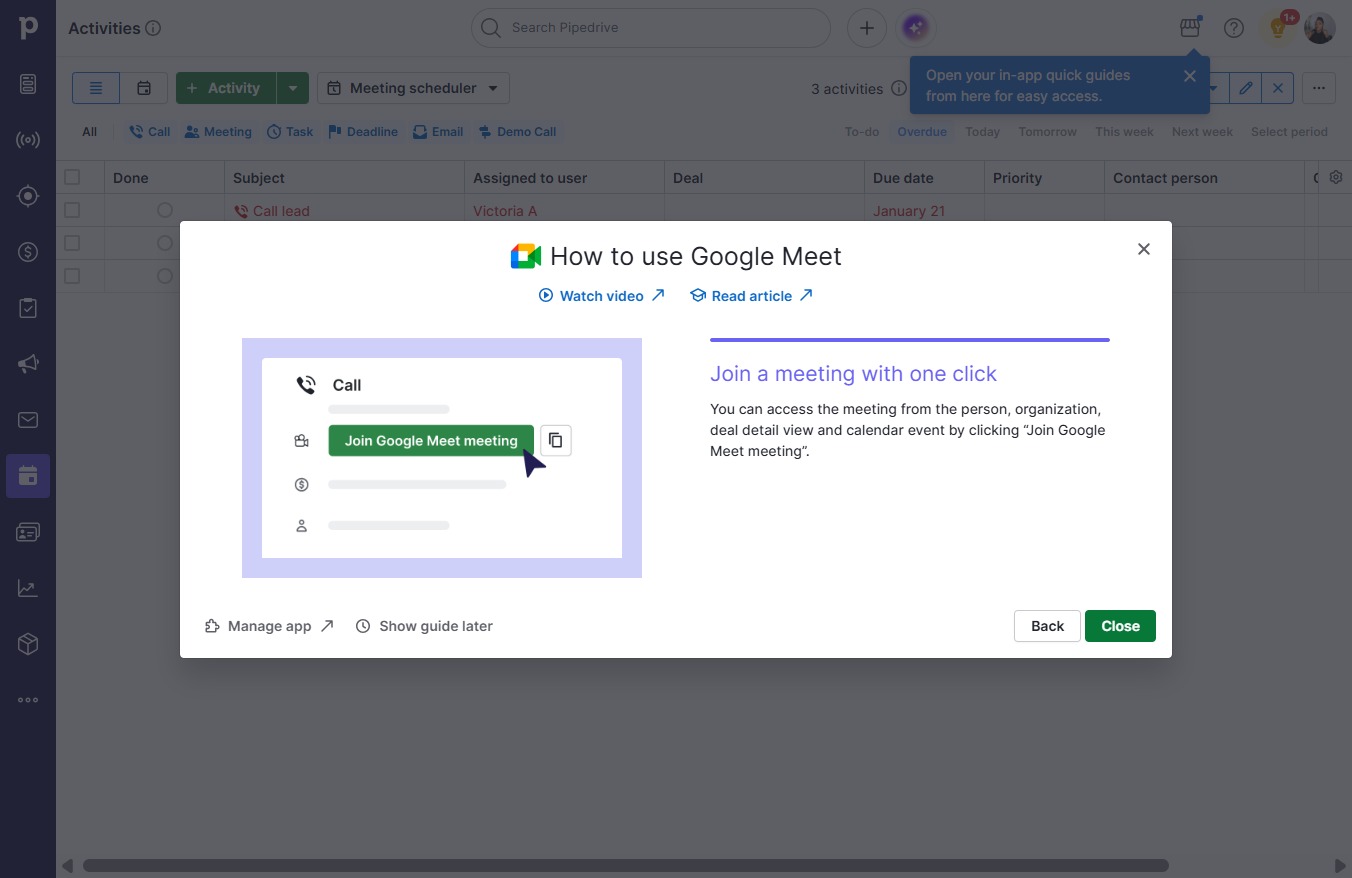Open table column settings gear
Screen dimensions: 1352x878
tap(1336, 177)
